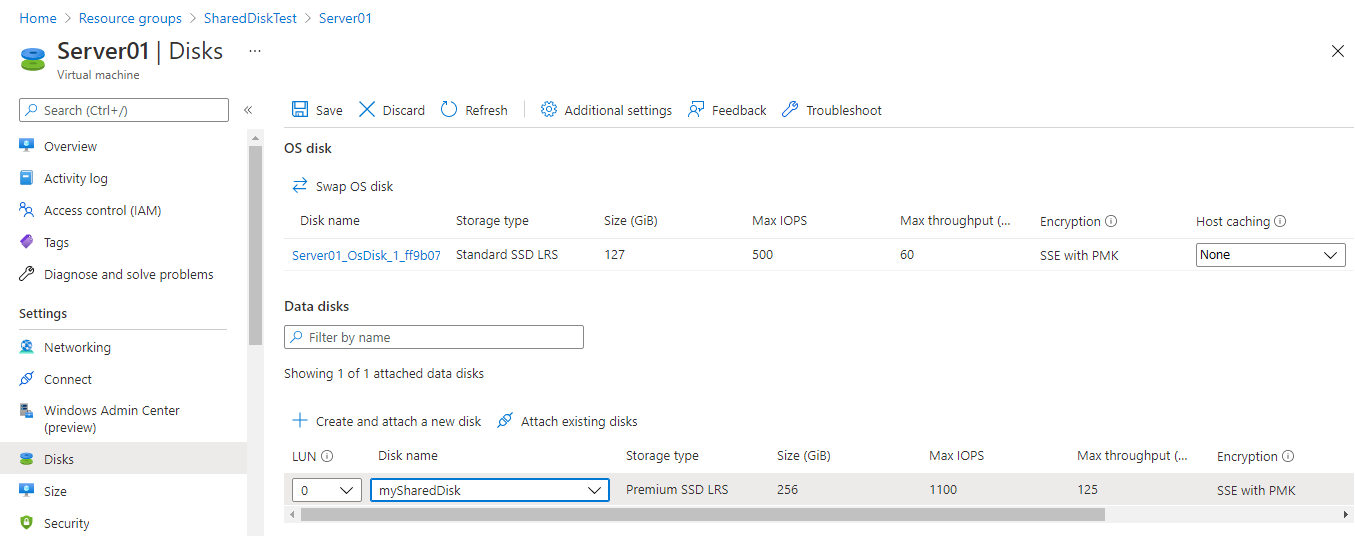This screenshot has height=536, width=1355.
Task: Open Security sidebar item
Action: (67, 523)
